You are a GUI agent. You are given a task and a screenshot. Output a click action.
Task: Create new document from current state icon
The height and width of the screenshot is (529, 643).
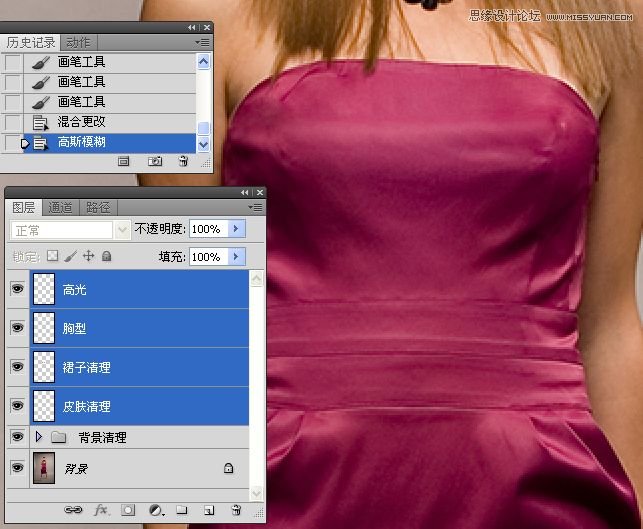tap(123, 161)
